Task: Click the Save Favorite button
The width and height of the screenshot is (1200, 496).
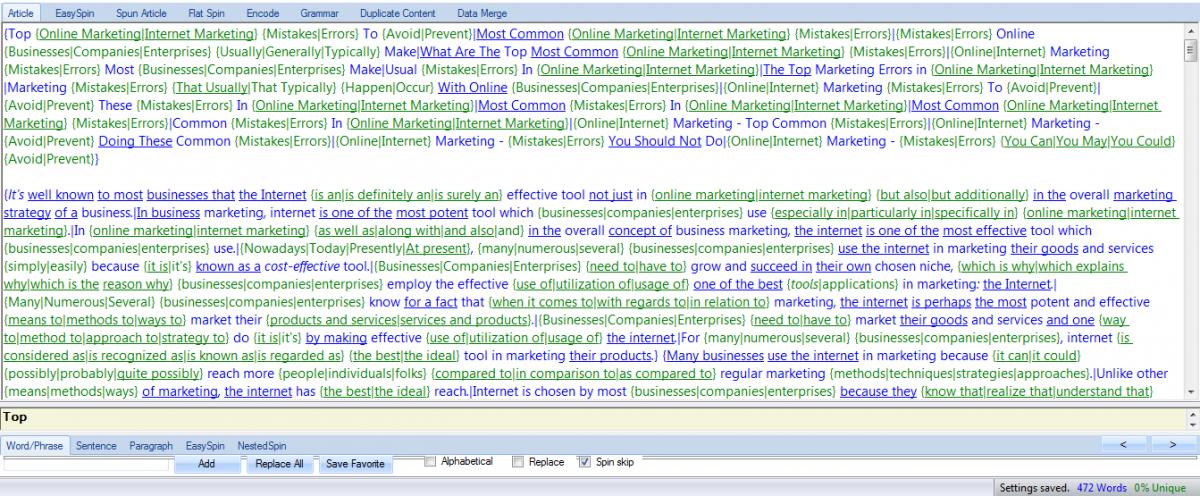Action: pos(355,464)
